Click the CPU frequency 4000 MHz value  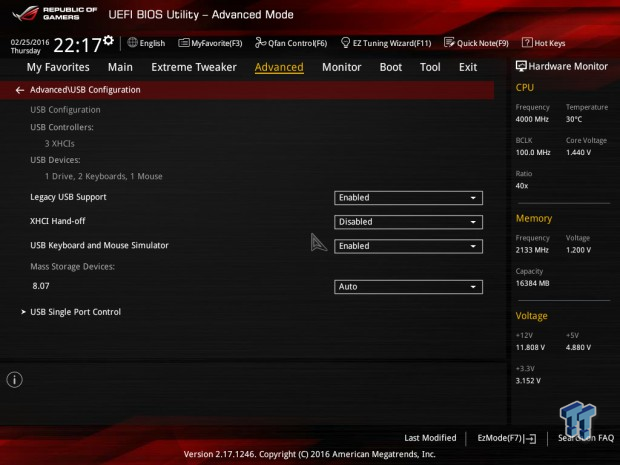[532, 119]
